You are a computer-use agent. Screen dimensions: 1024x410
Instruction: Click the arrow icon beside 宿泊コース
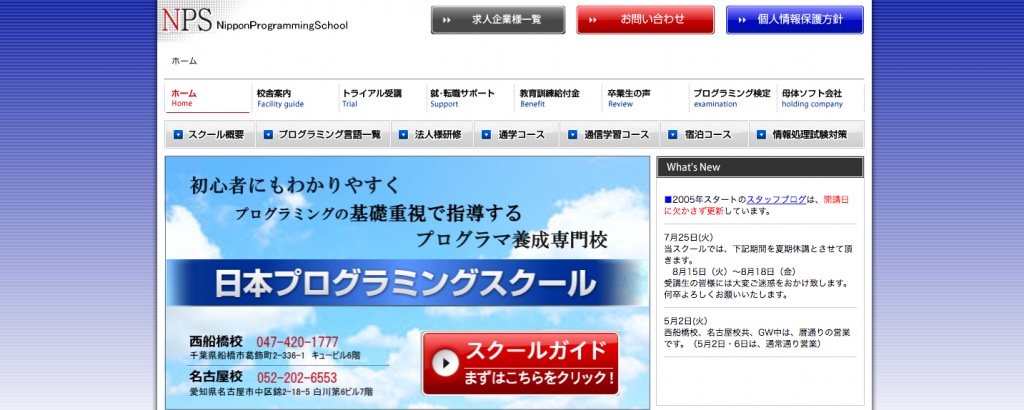(673, 135)
